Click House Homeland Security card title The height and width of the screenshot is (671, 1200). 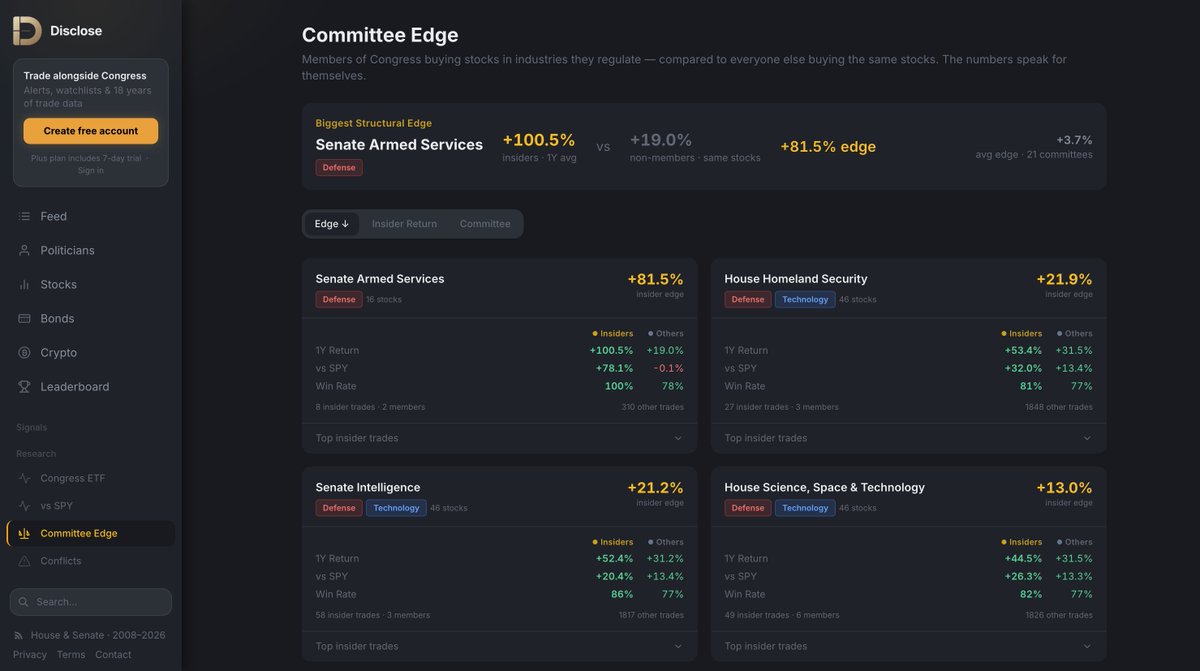pos(796,279)
